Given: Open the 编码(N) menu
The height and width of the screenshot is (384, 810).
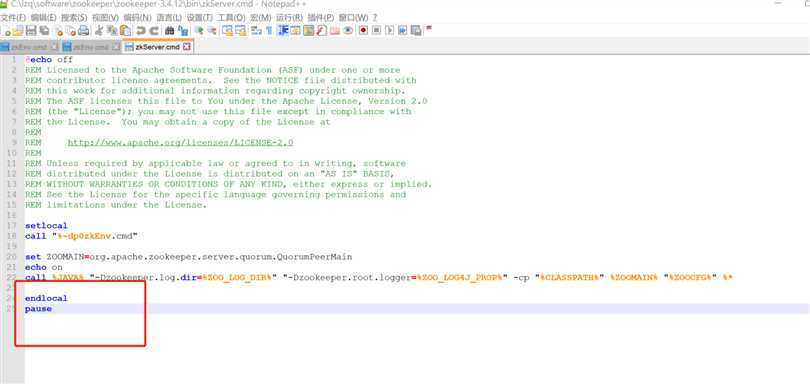Looking at the screenshot, I should (x=137, y=17).
